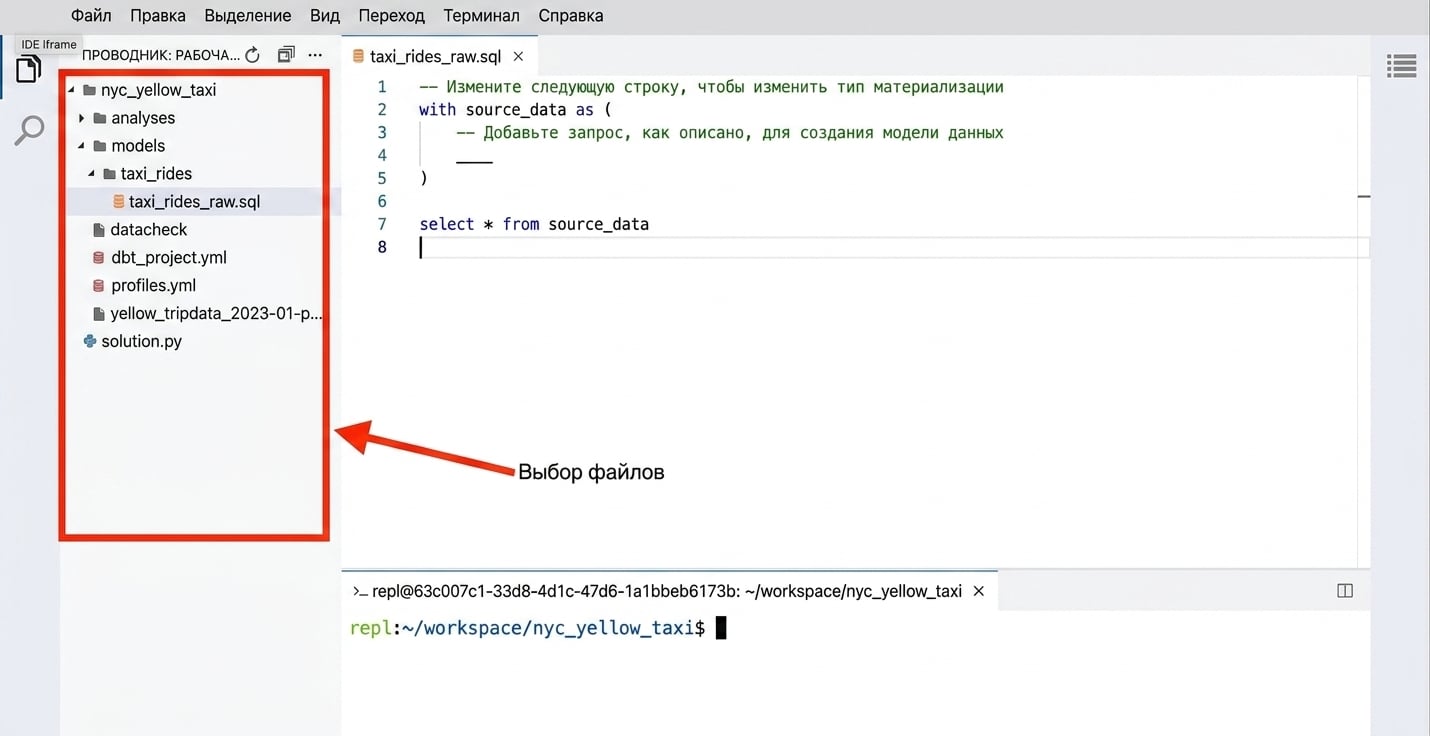Click the file icon beside datacheck
Image resolution: width=1430 pixels, height=736 pixels.
[x=98, y=230]
